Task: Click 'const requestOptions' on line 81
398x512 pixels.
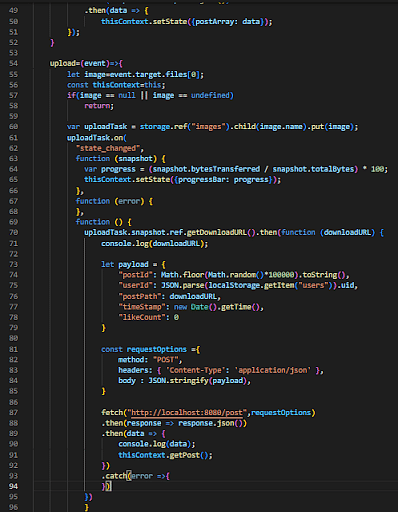Action: (x=144, y=349)
